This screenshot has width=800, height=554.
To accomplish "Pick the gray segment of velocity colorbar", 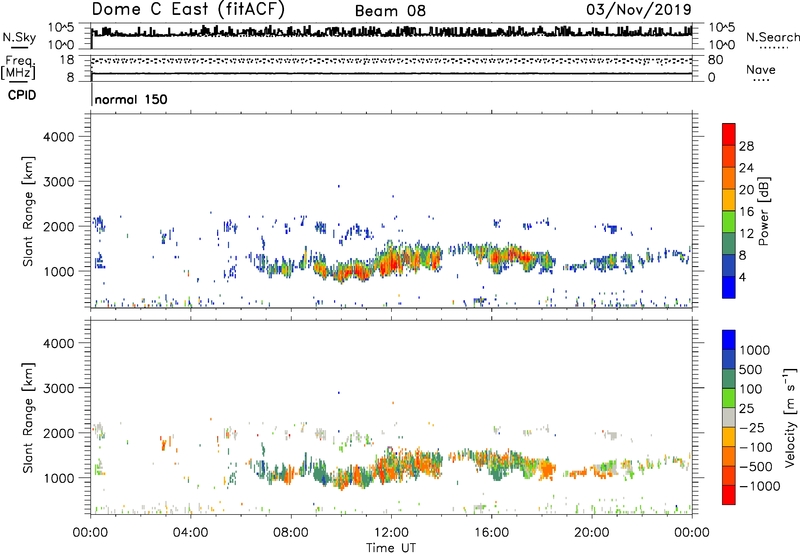I will pos(729,417).
